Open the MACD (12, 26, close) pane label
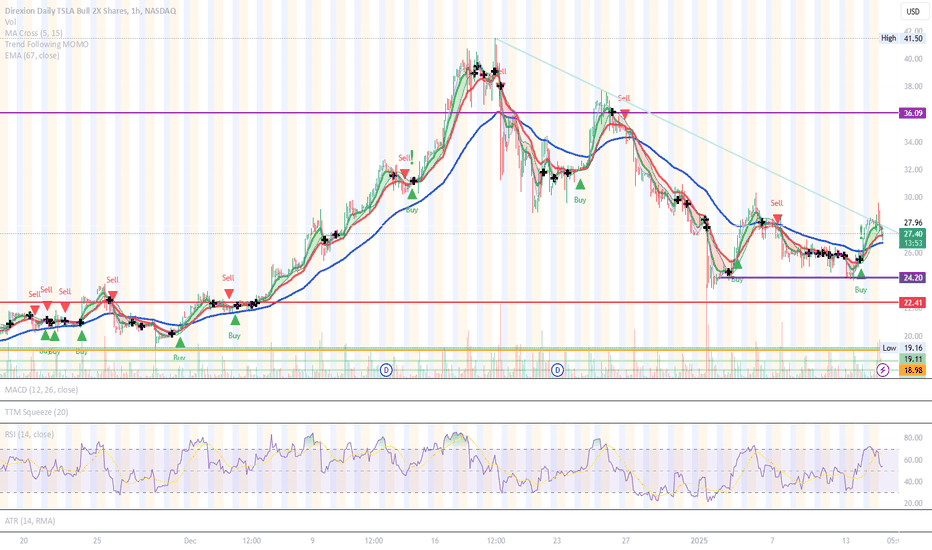The height and width of the screenshot is (550, 932). click(41, 390)
